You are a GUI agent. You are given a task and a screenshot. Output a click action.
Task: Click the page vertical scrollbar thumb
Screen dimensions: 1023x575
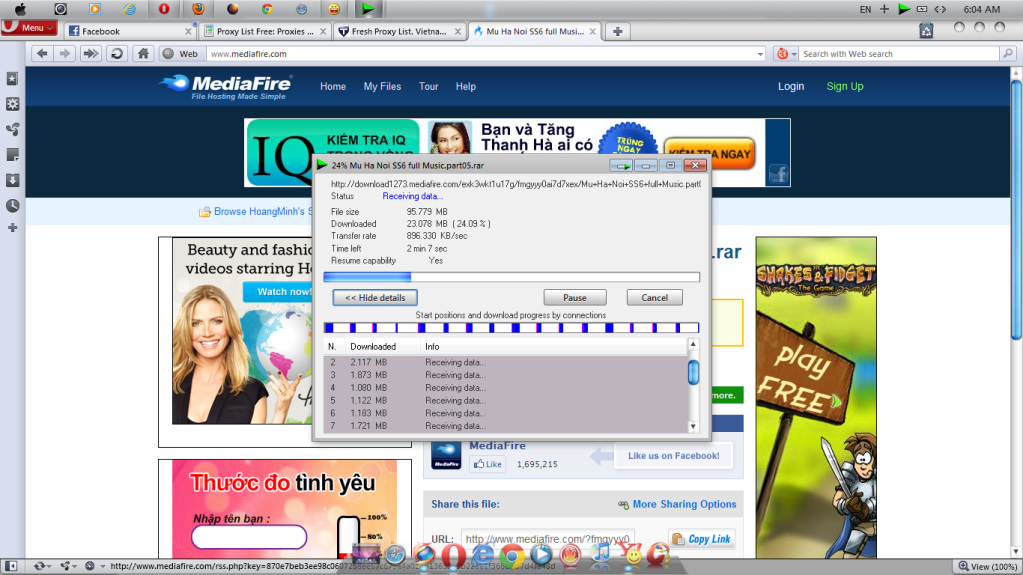coord(1016,209)
